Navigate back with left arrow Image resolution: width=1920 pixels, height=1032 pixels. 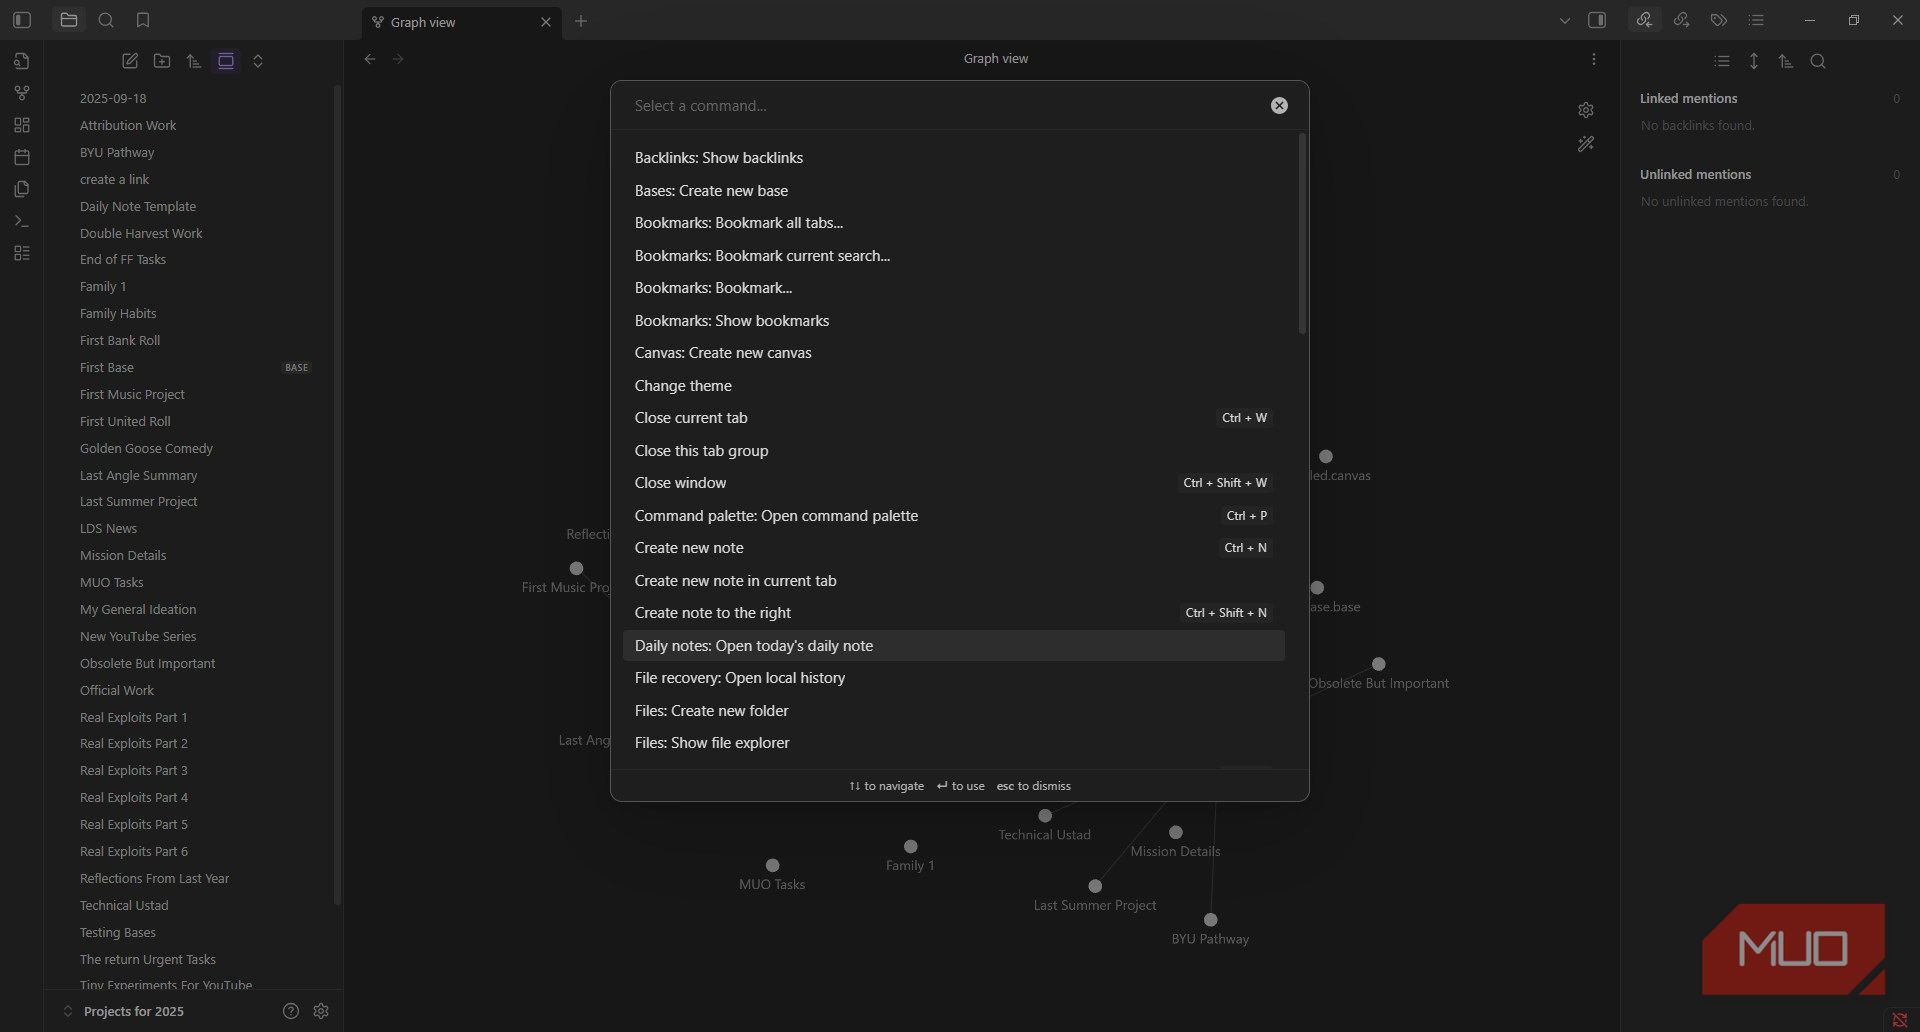pyautogui.click(x=370, y=59)
